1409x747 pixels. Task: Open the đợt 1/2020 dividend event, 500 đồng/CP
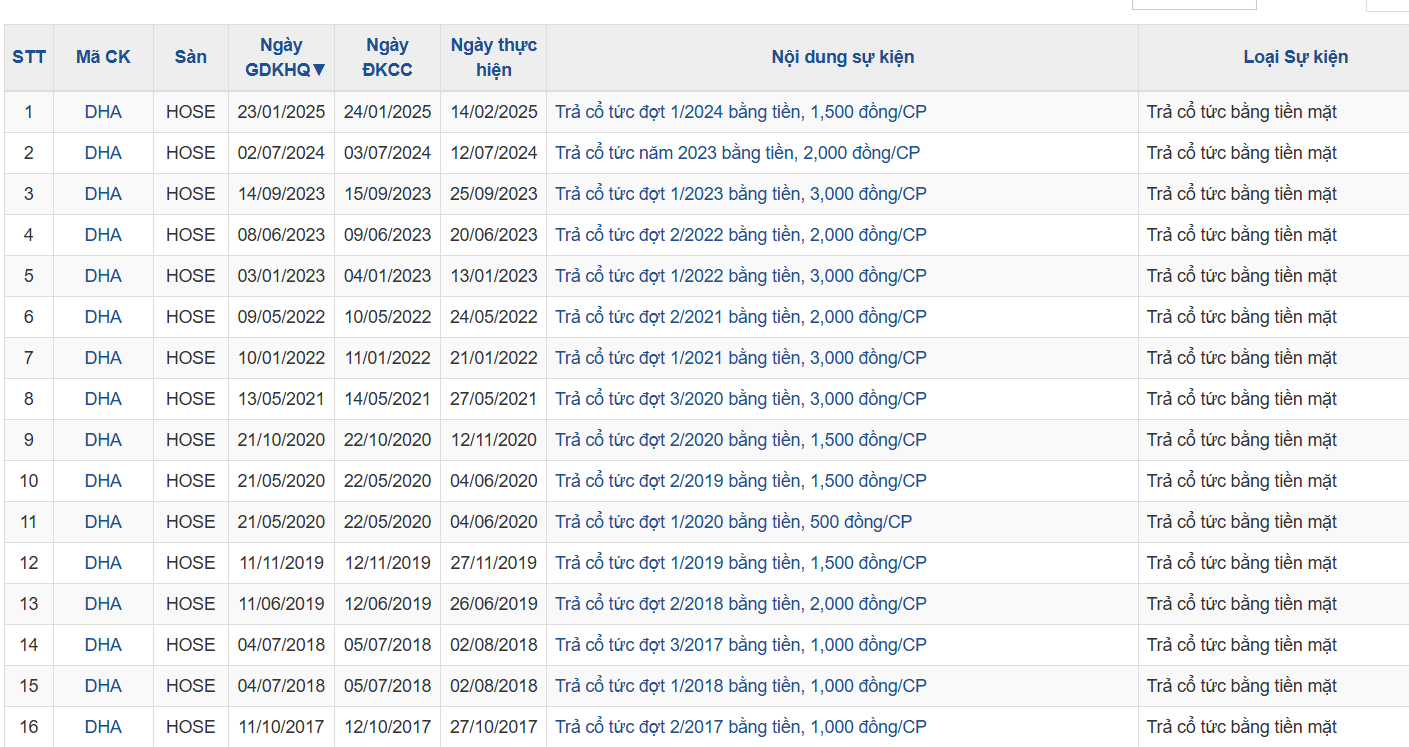coord(733,522)
